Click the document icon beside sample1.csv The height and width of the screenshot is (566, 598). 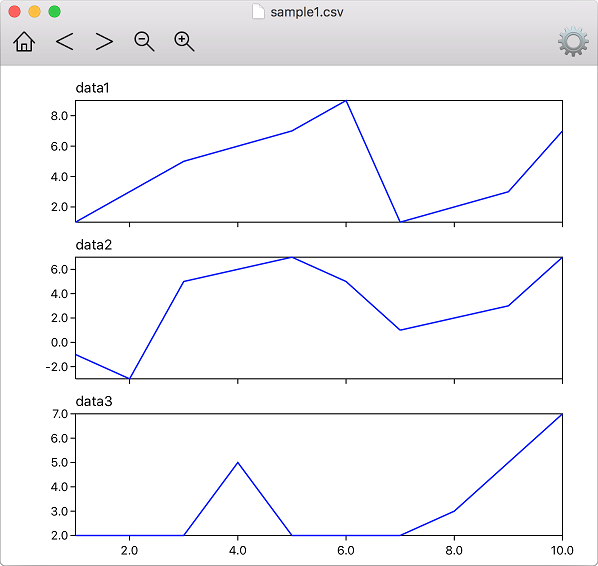pyautogui.click(x=258, y=12)
